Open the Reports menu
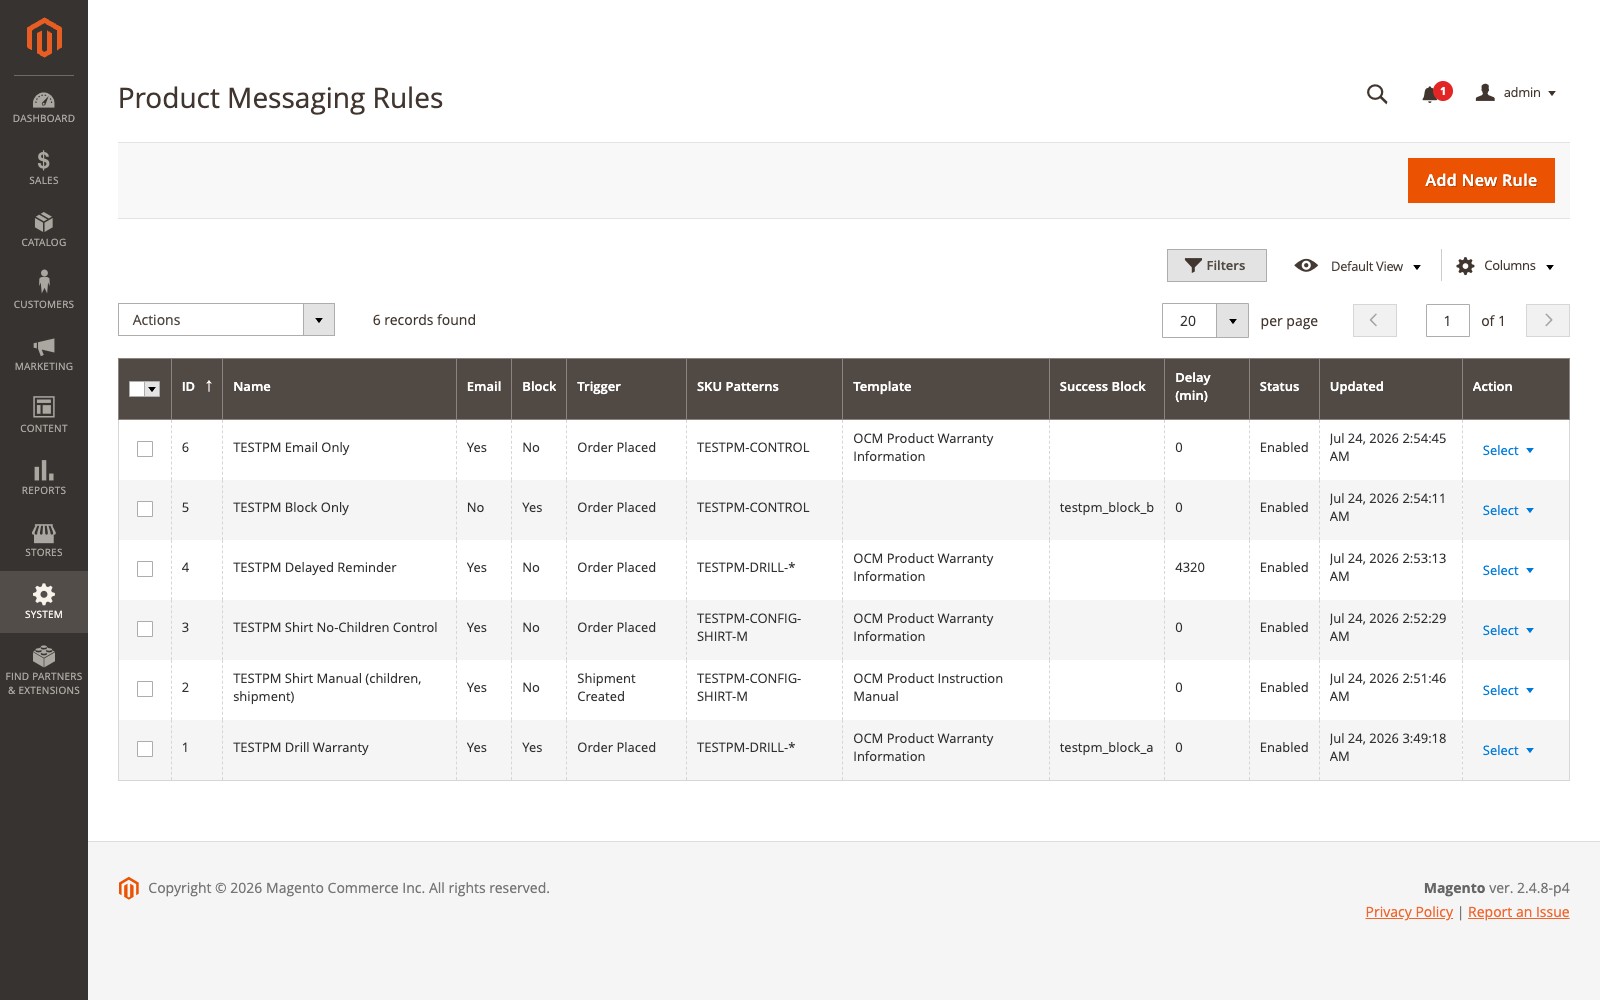This screenshot has width=1600, height=1000. (x=44, y=478)
